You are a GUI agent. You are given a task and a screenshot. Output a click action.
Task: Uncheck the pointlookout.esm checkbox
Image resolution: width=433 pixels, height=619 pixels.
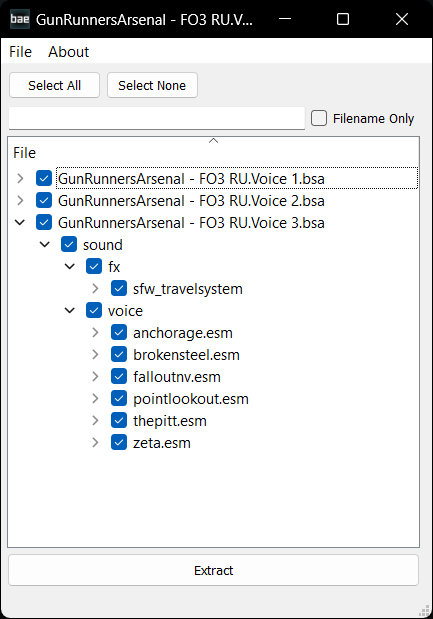(119, 398)
